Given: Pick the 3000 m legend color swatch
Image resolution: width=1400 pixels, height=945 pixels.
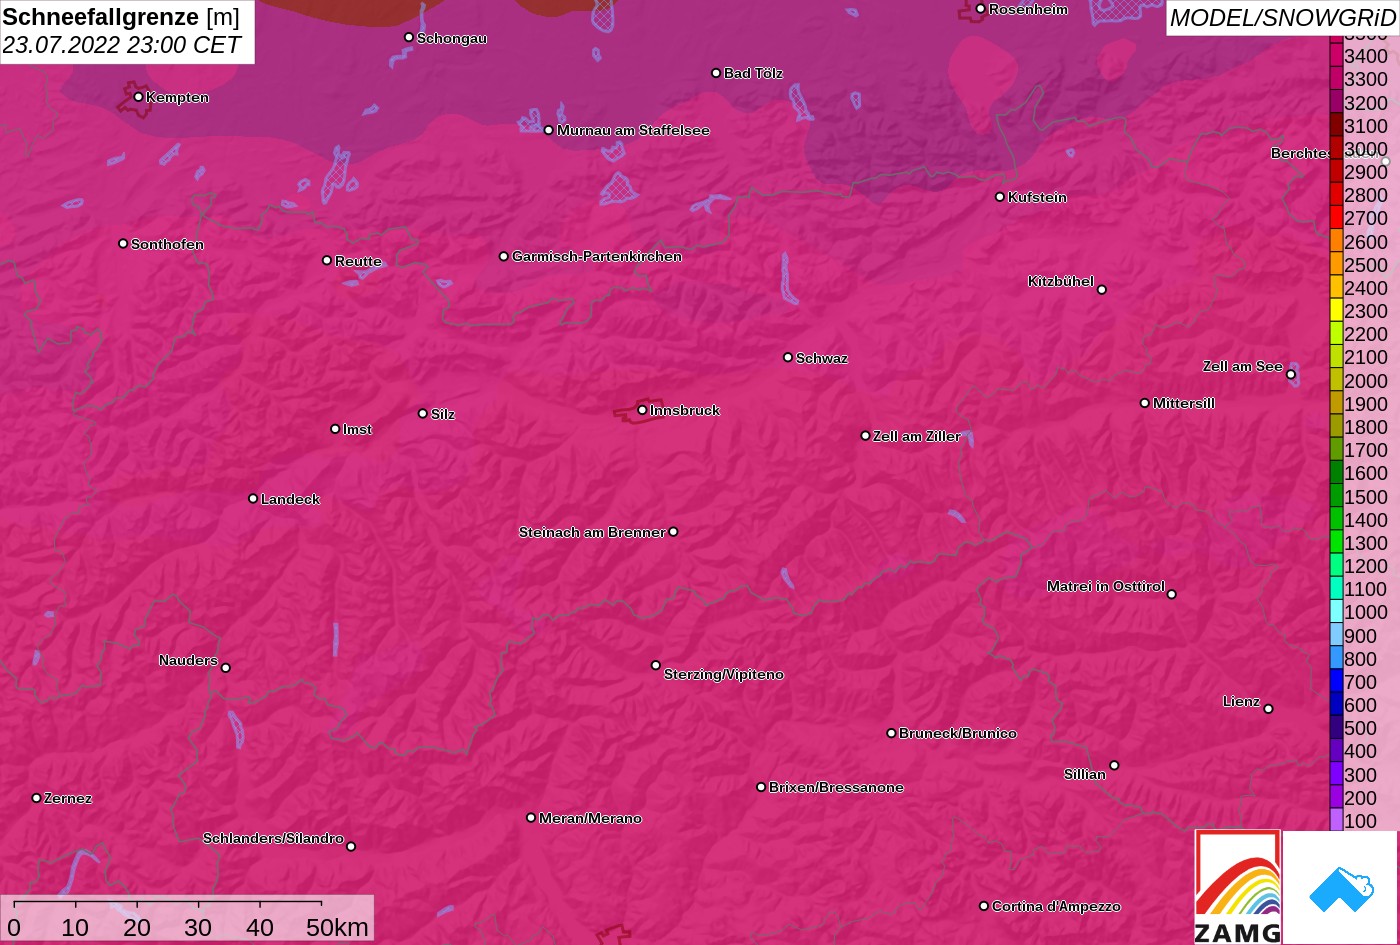Looking at the screenshot, I should [1336, 149].
